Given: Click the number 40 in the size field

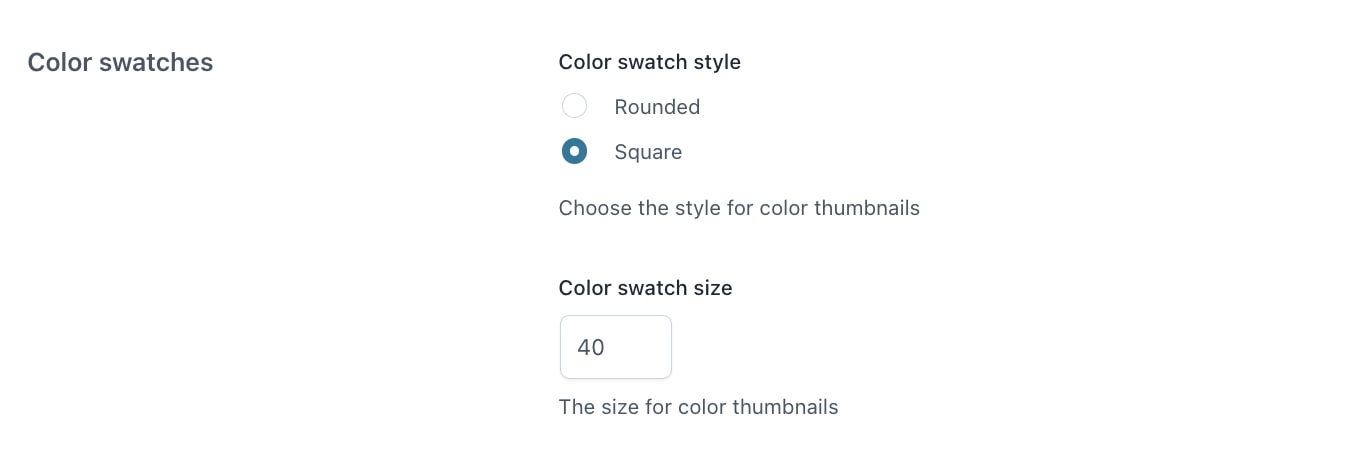Looking at the screenshot, I should coord(591,347).
